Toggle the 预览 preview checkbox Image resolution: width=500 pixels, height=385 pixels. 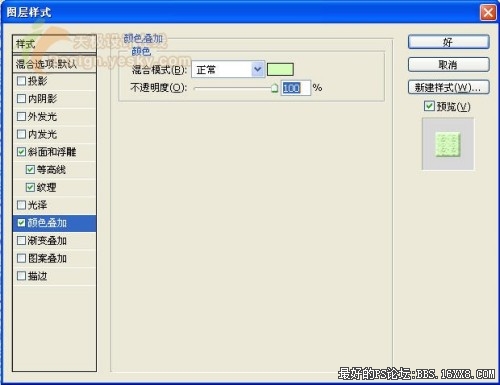(x=429, y=106)
